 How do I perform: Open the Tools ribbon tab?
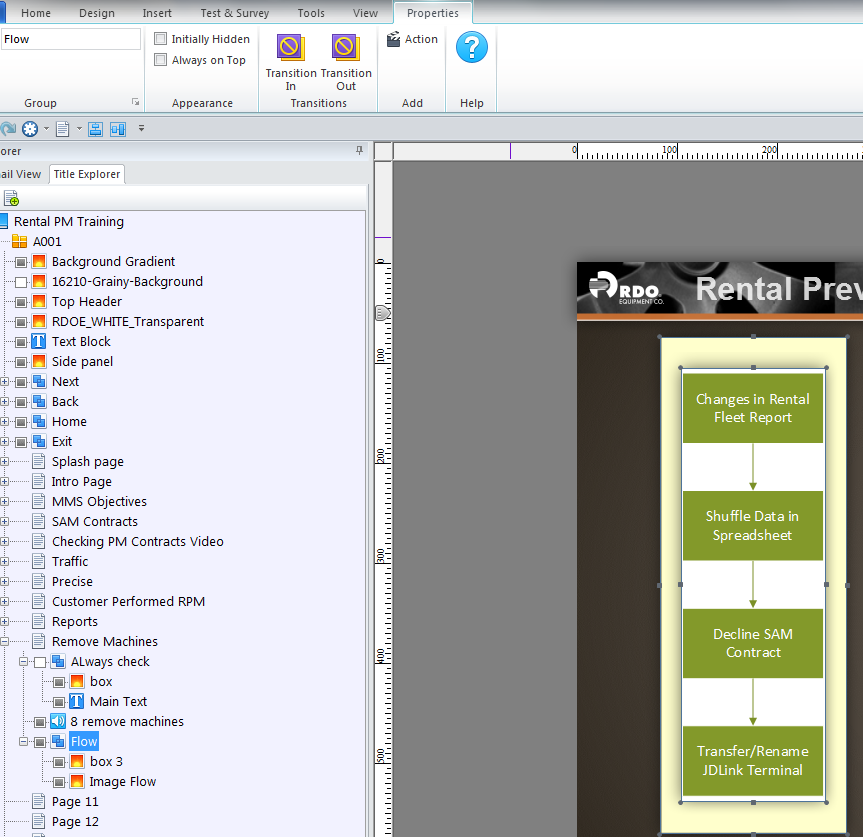[311, 13]
